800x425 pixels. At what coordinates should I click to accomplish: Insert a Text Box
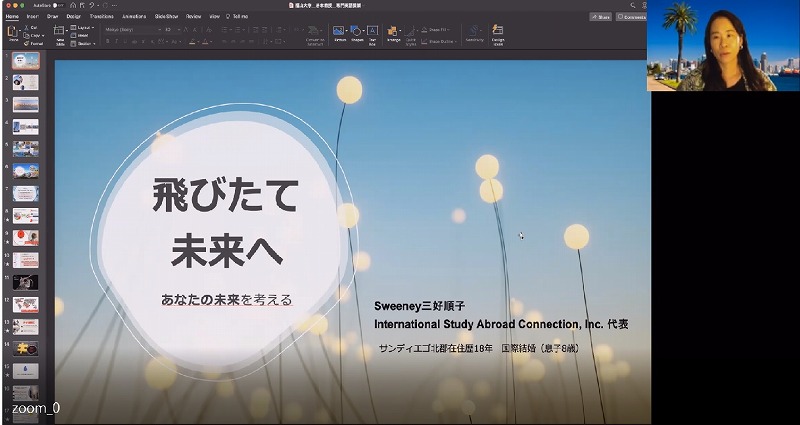(372, 33)
